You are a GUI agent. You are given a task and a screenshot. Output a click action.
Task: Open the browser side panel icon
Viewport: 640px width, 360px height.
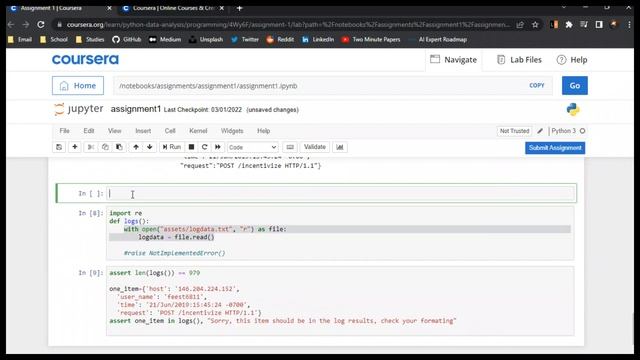pyautogui.click(x=599, y=25)
